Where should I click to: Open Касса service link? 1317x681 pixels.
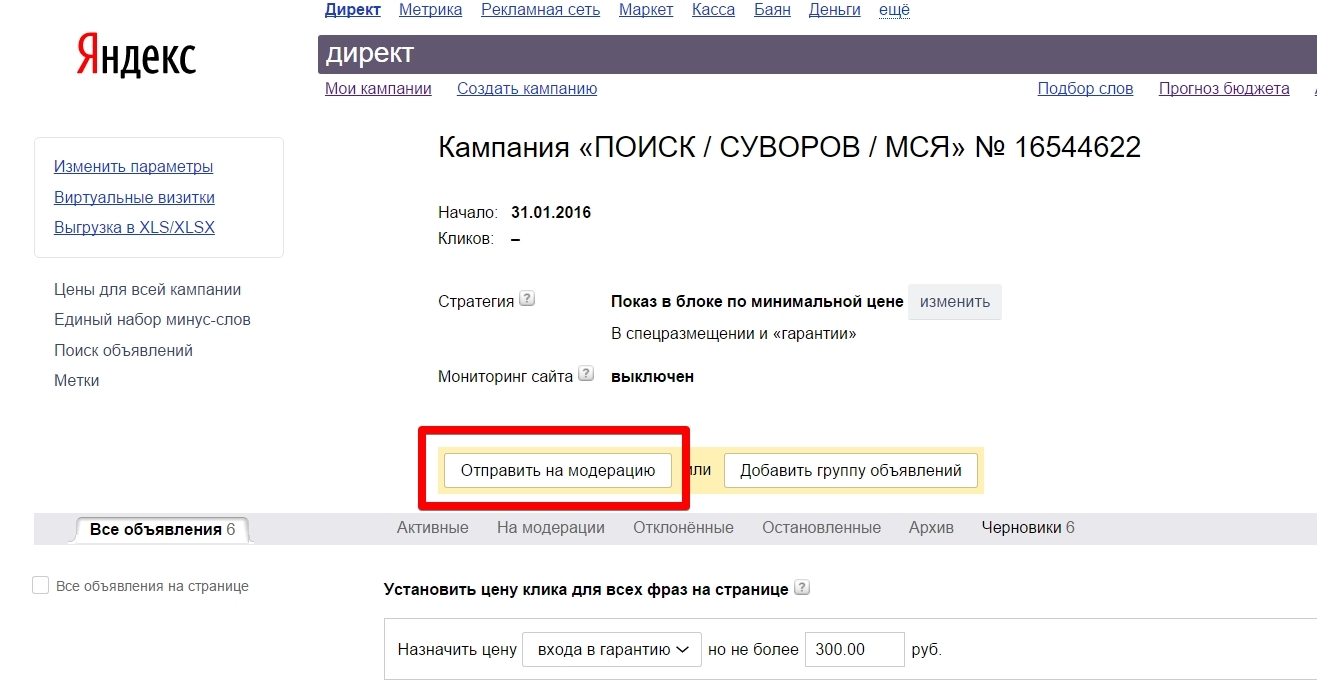click(x=713, y=10)
